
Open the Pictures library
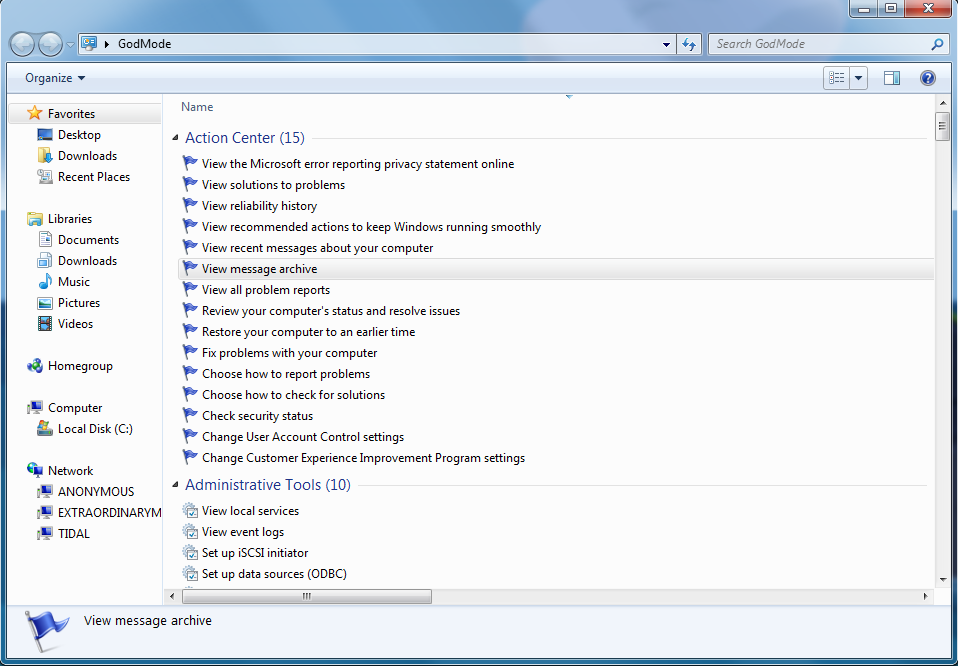[79, 302]
